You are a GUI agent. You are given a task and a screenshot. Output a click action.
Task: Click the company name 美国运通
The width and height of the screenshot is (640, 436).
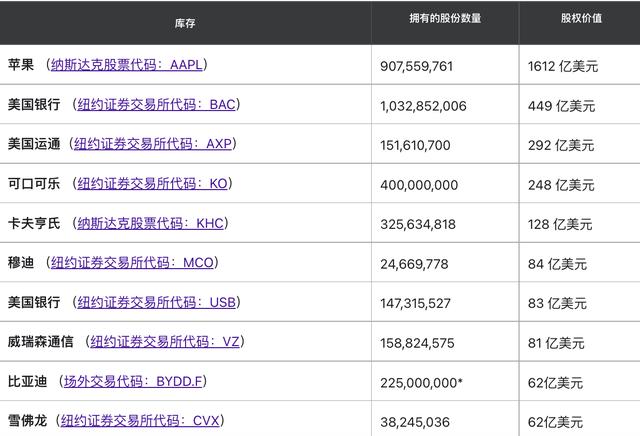pyautogui.click(x=34, y=144)
